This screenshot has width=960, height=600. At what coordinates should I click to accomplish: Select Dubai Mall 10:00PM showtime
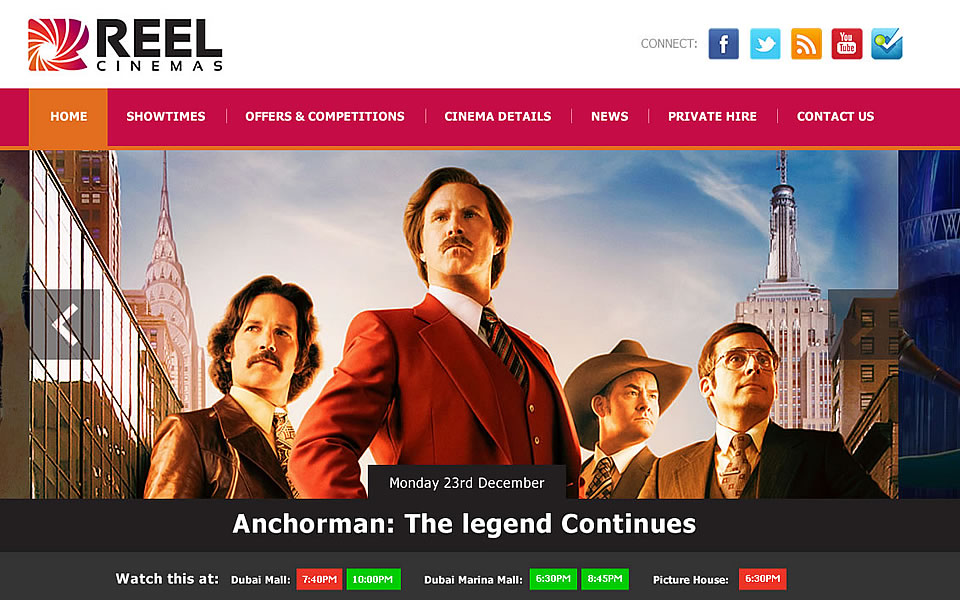click(x=373, y=579)
